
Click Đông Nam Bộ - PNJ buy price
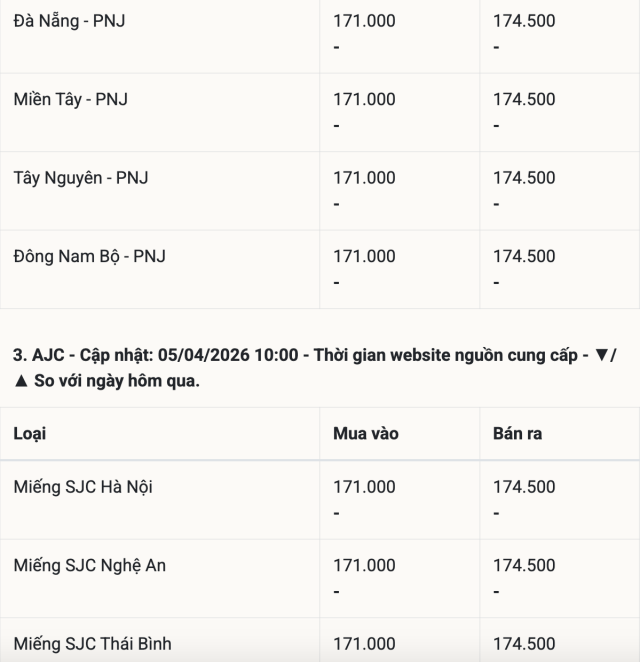pyautogui.click(x=364, y=256)
